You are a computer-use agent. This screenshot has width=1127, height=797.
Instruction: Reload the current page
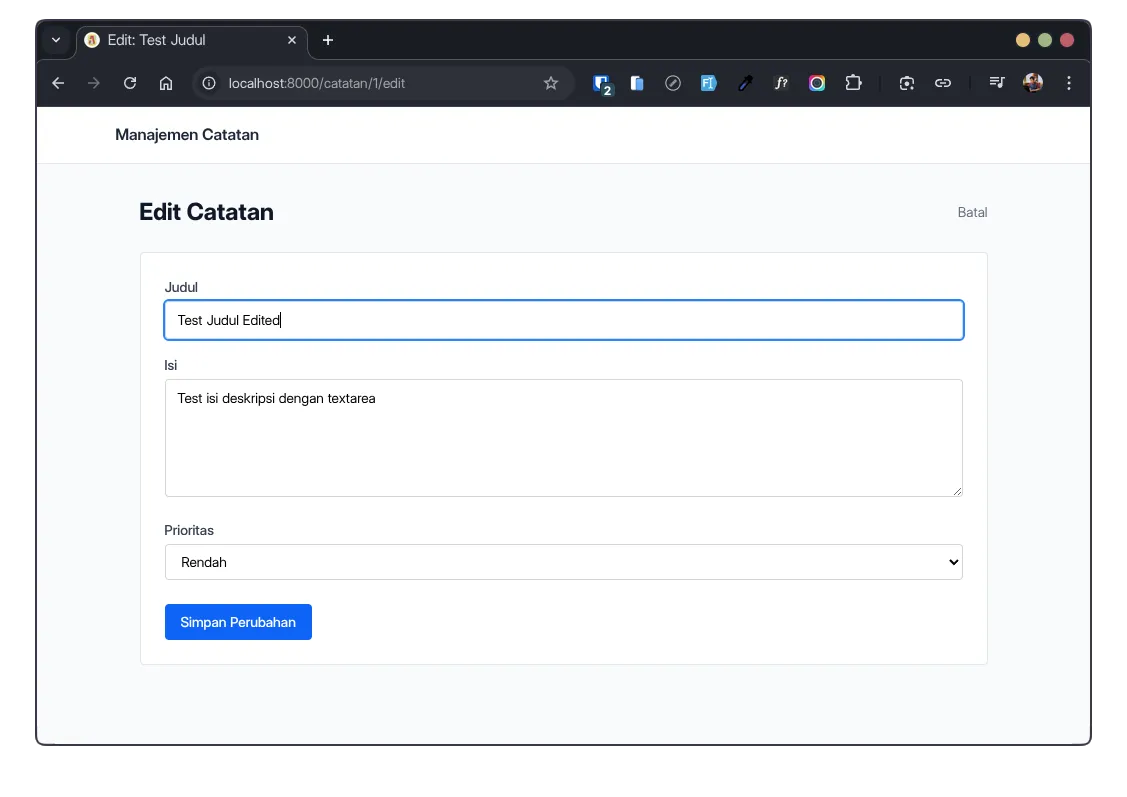pos(129,83)
